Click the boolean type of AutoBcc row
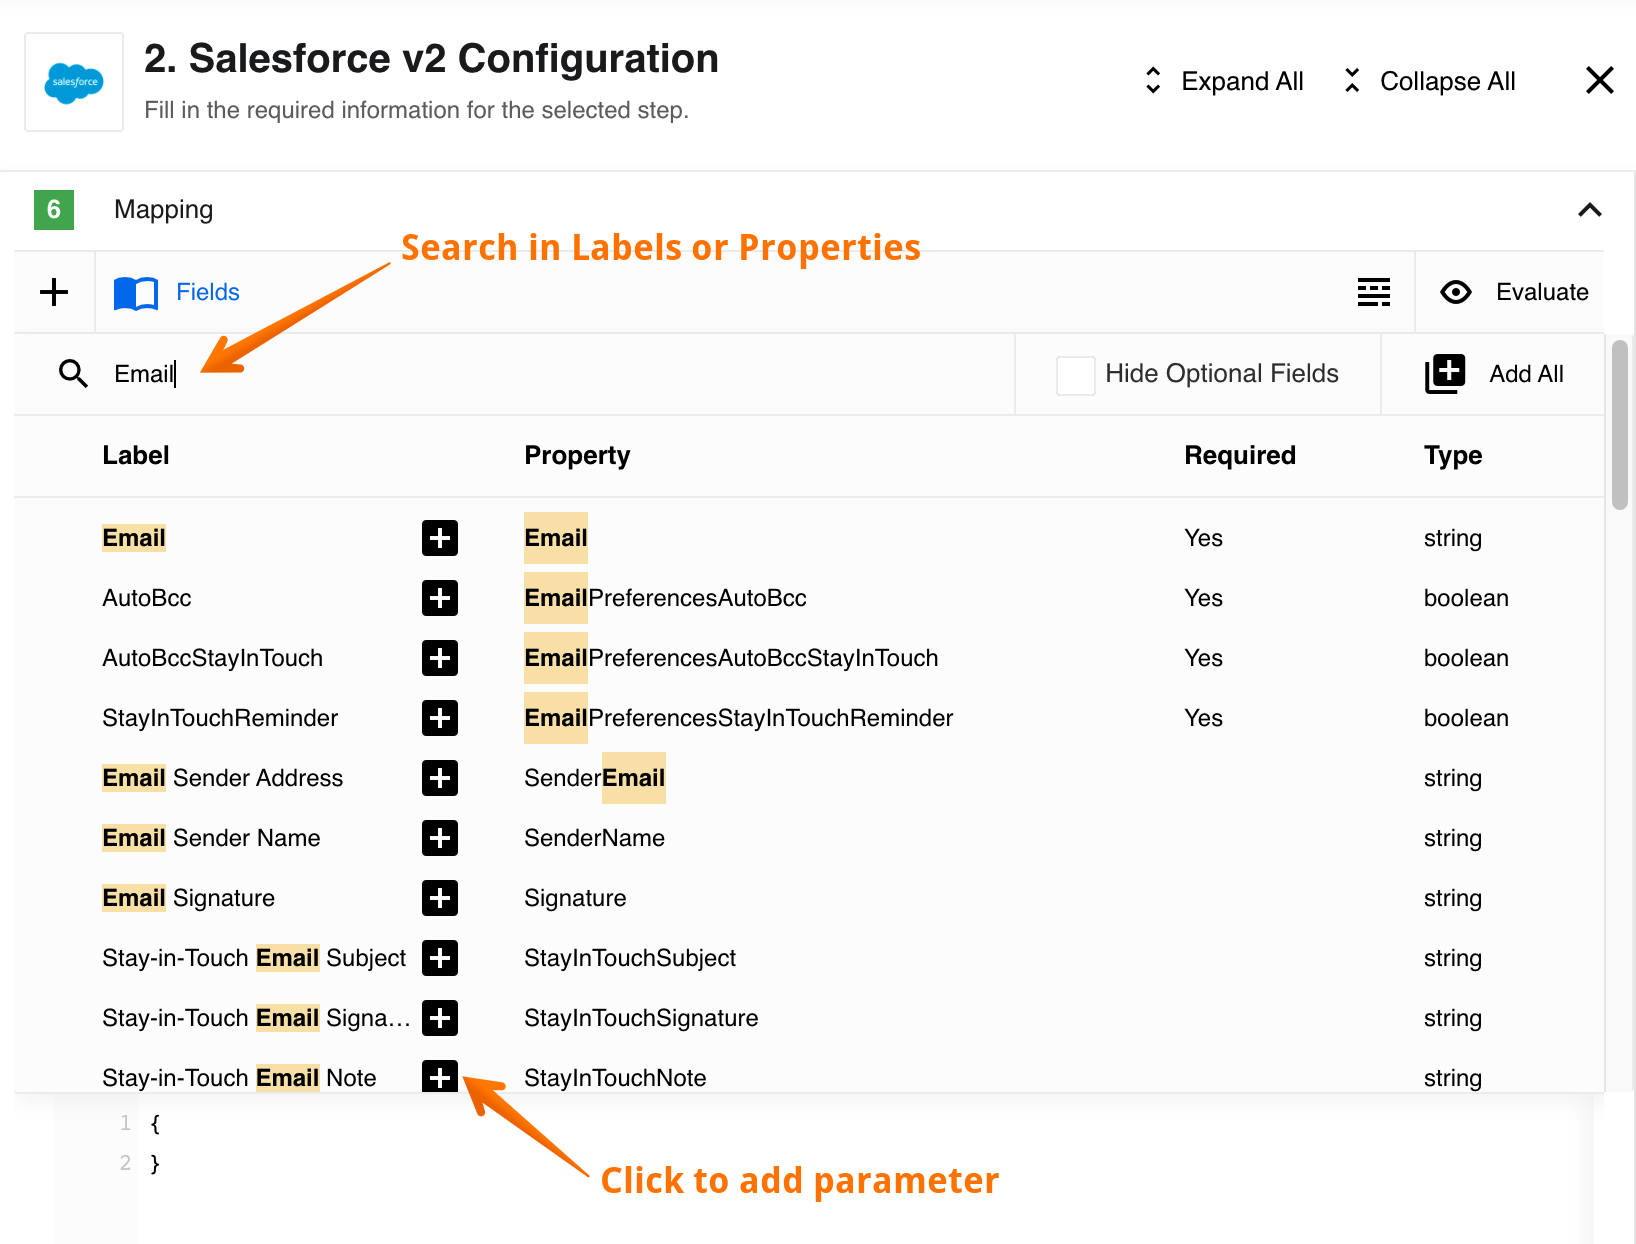Image resolution: width=1636 pixels, height=1244 pixels. (x=1466, y=598)
